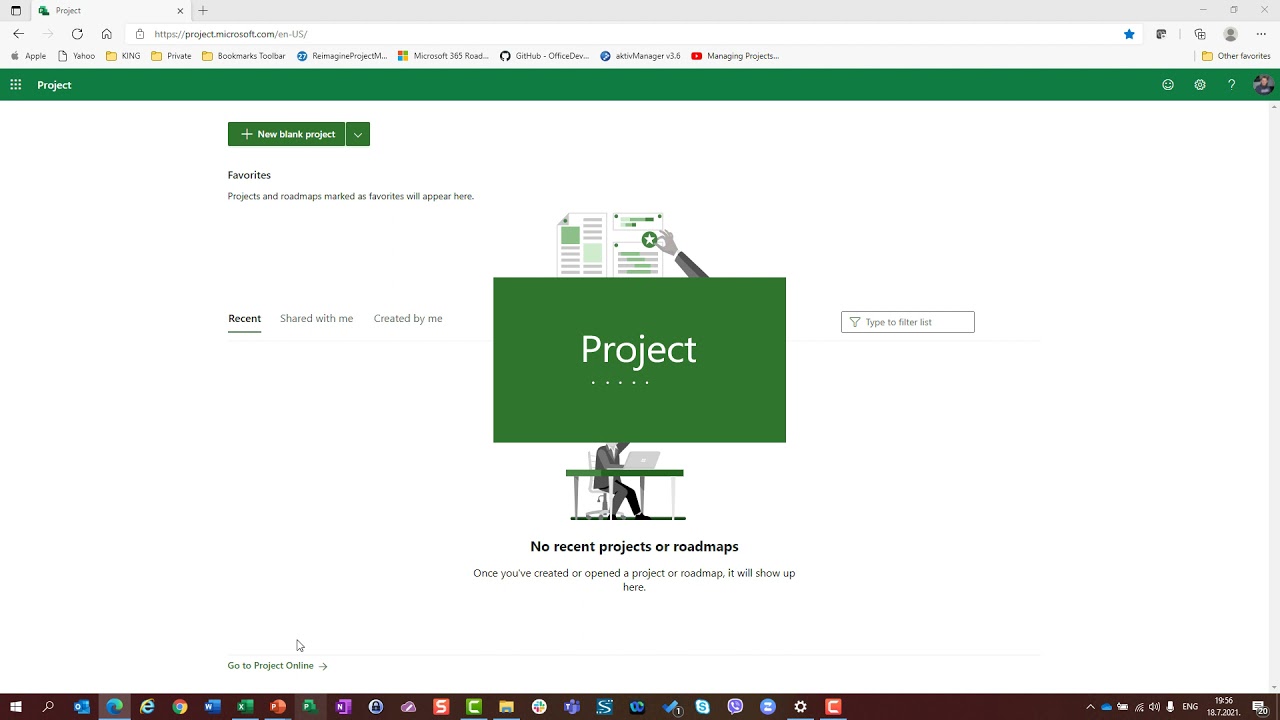Switch to Created by me tab
This screenshot has height=720, width=1280.
click(408, 318)
